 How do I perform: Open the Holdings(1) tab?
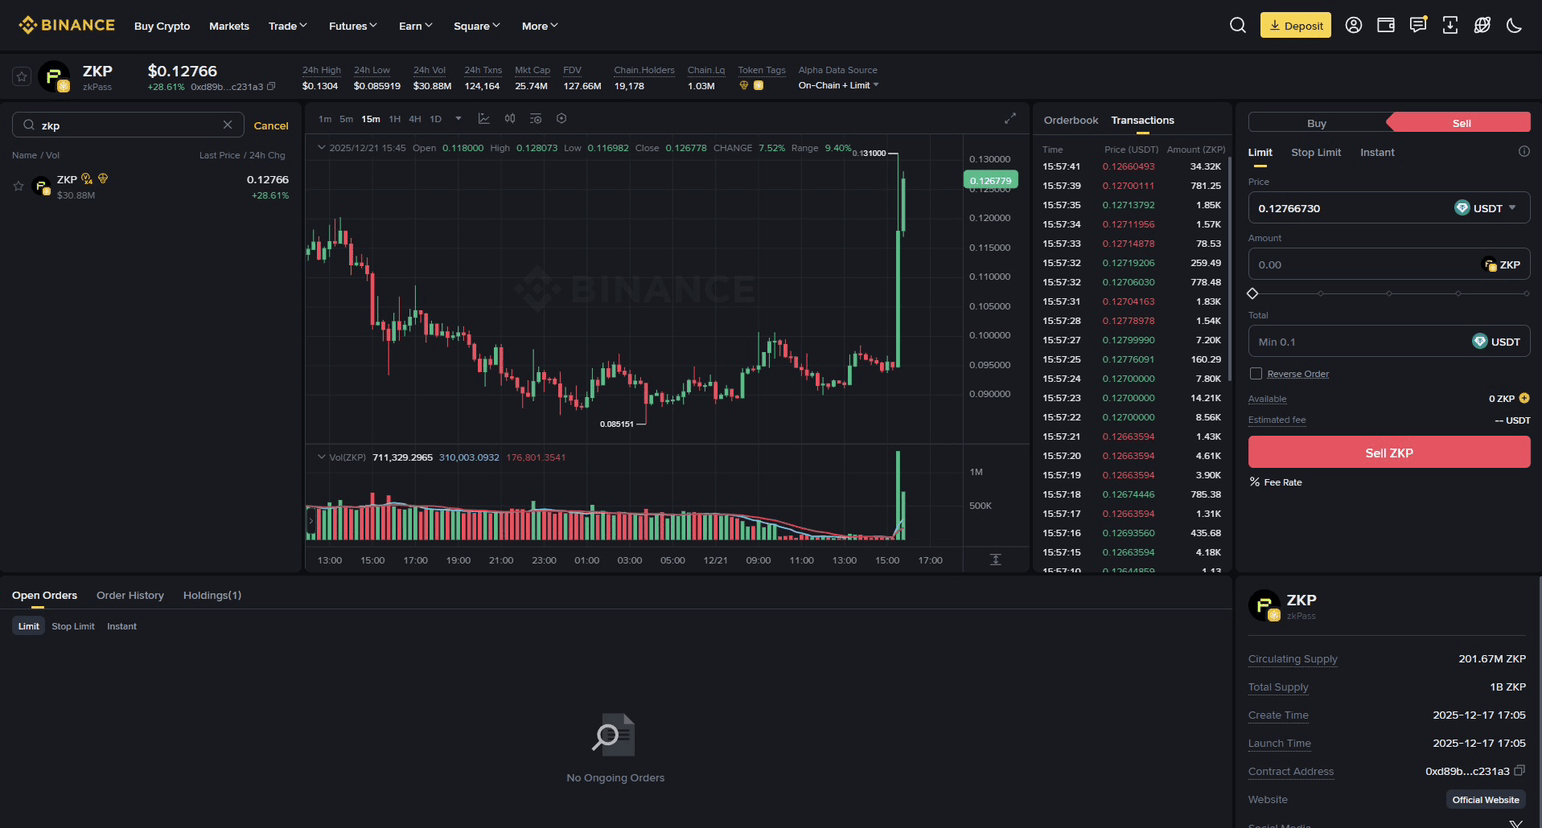[x=212, y=595]
